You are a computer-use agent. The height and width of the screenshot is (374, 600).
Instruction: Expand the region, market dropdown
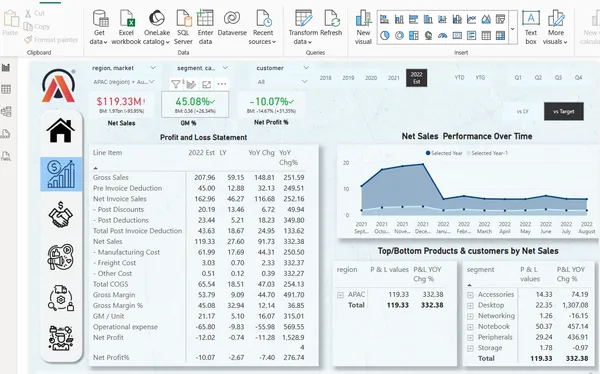(x=153, y=68)
